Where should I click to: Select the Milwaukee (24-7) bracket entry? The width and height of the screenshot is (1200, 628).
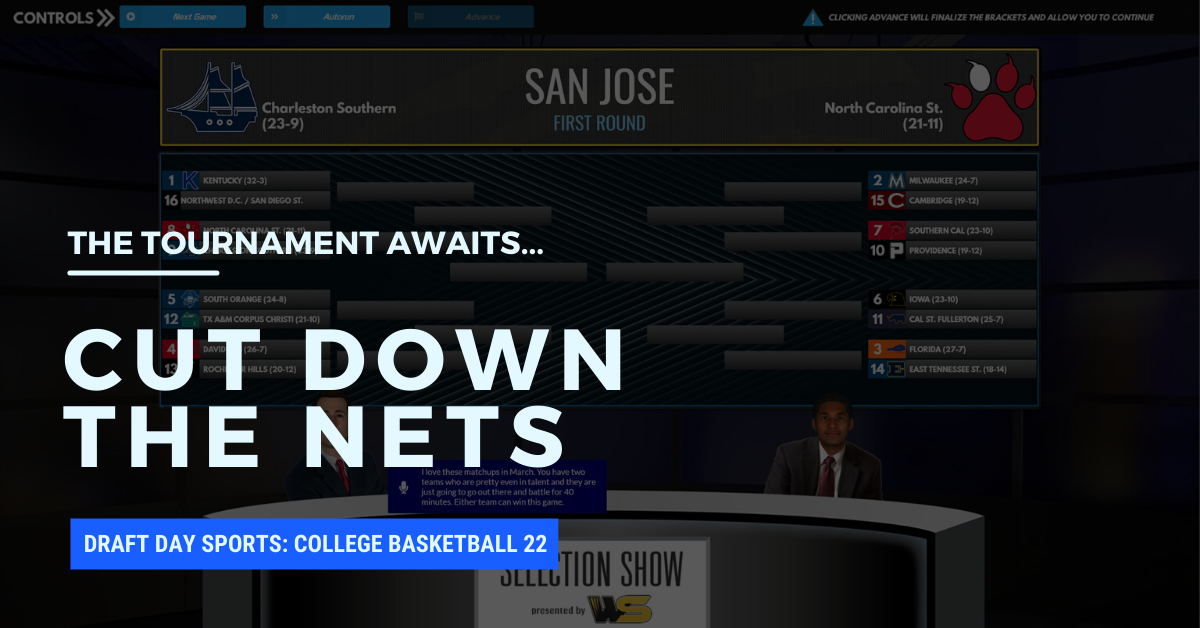tap(952, 181)
